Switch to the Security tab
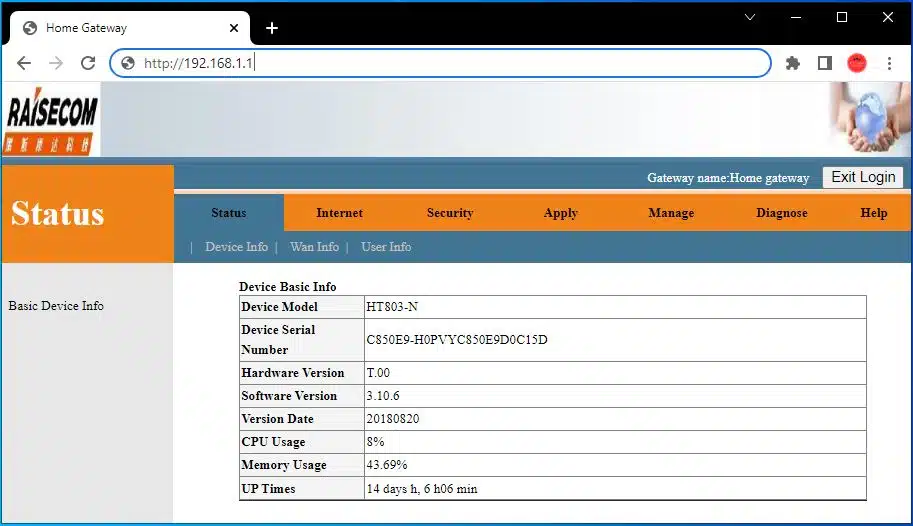The height and width of the screenshot is (526, 913). [x=450, y=213]
